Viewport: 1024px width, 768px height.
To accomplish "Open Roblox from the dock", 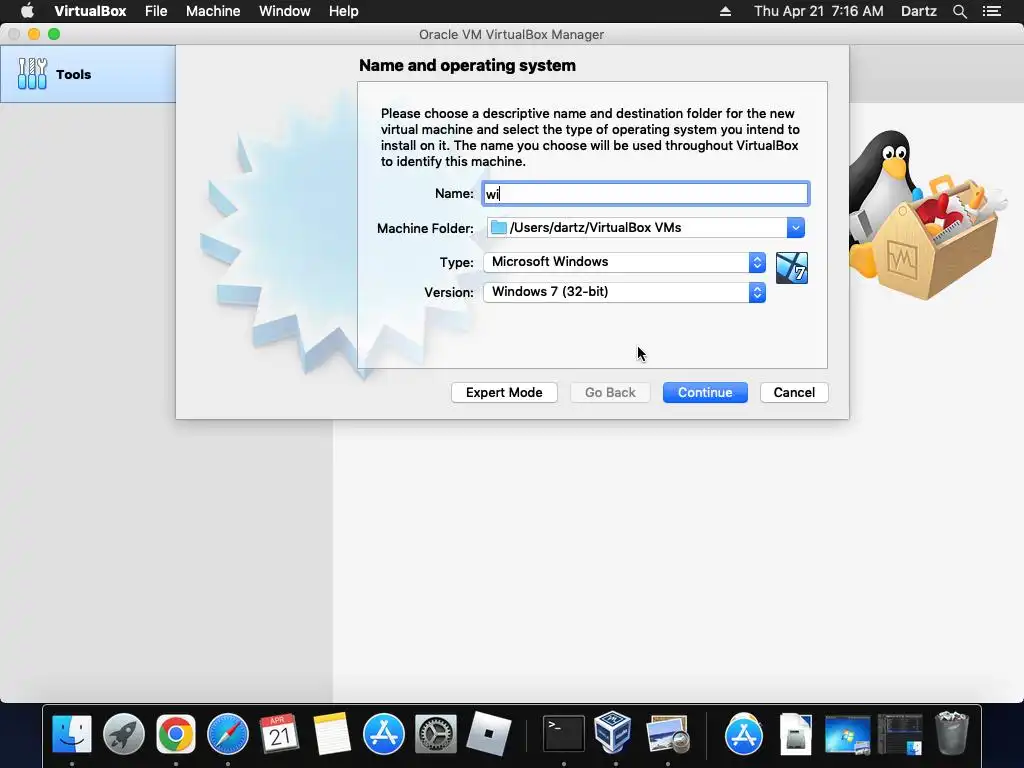I will [x=488, y=734].
